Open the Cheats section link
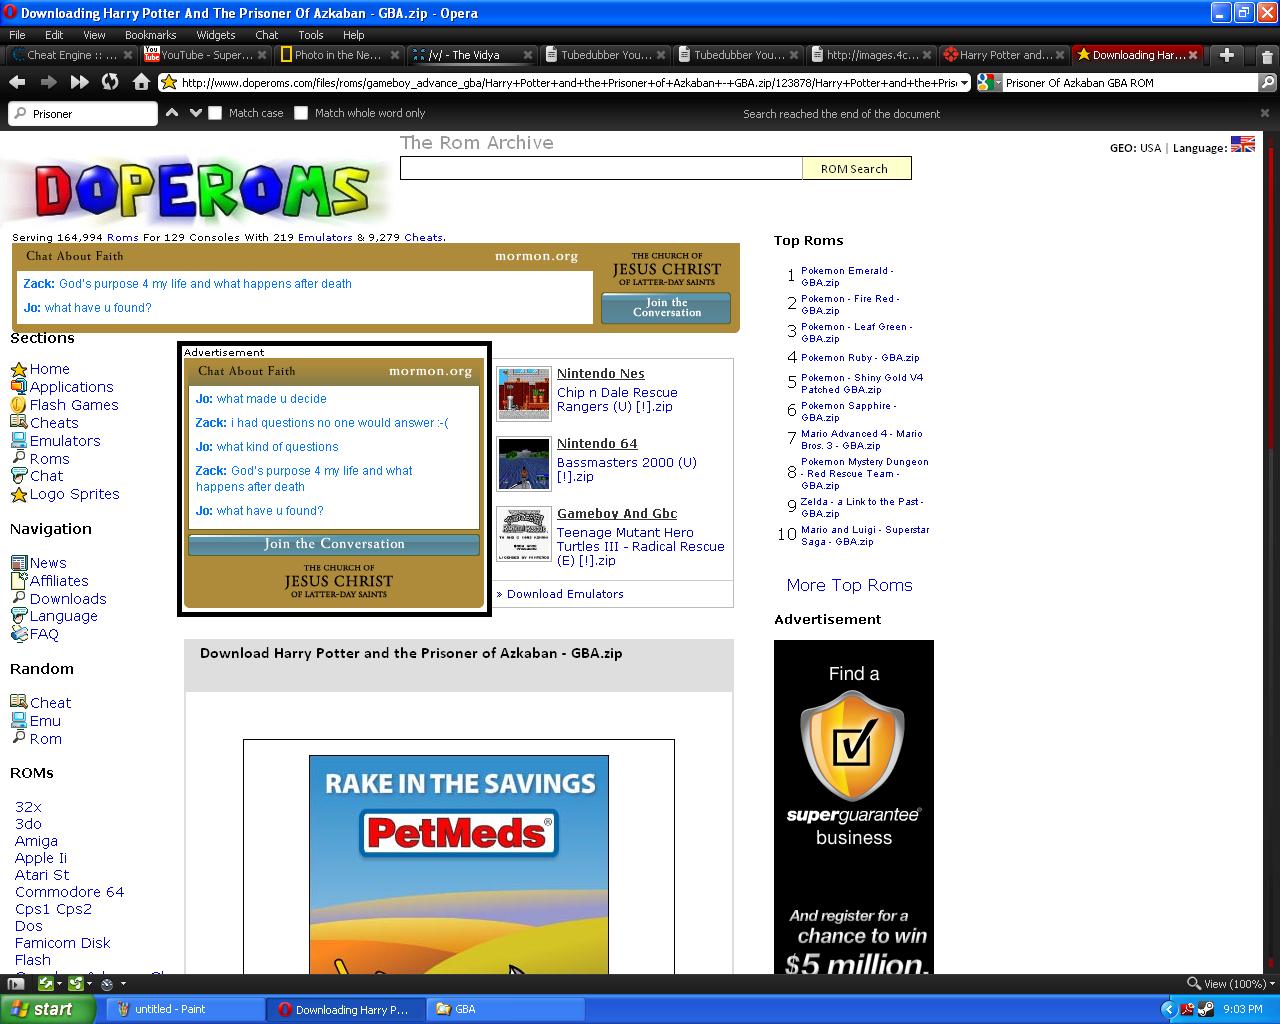The width and height of the screenshot is (1280, 1024). click(x=54, y=423)
